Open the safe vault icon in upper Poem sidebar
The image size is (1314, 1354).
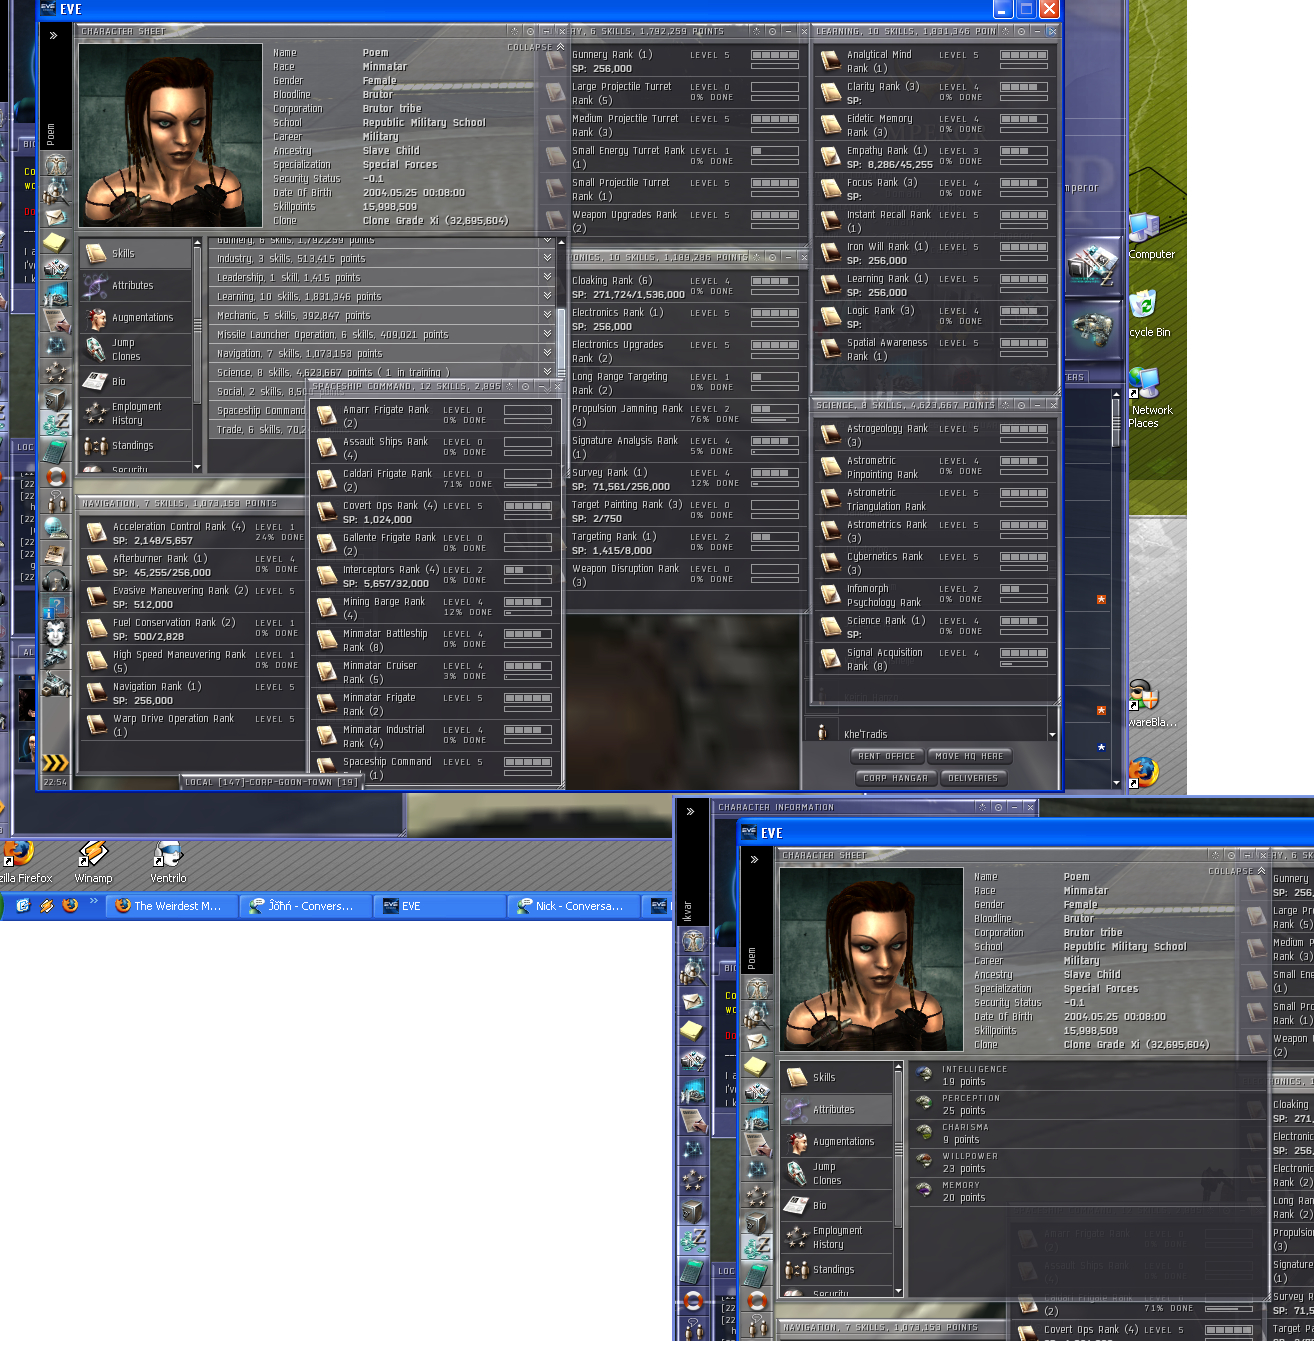click(57, 399)
